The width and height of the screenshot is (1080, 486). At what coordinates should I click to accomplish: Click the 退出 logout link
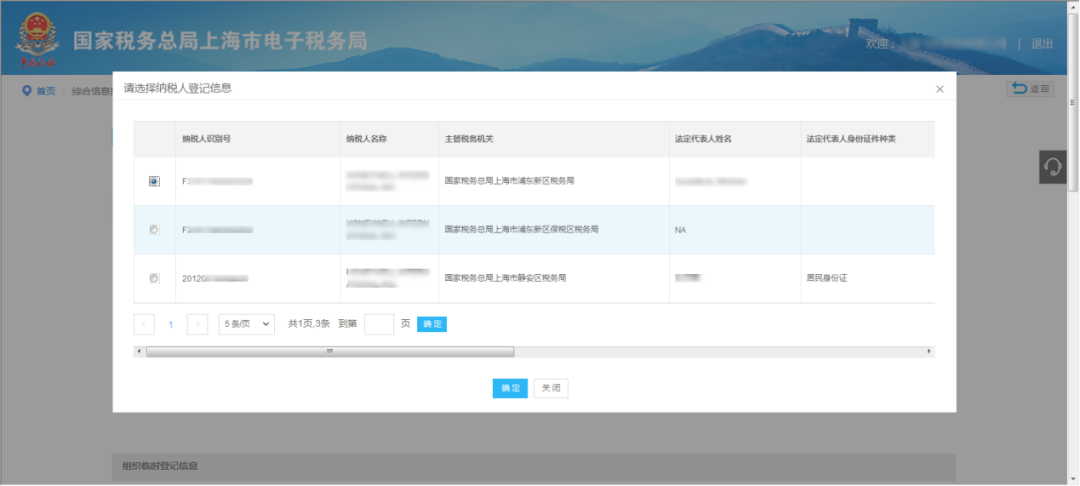click(1042, 43)
